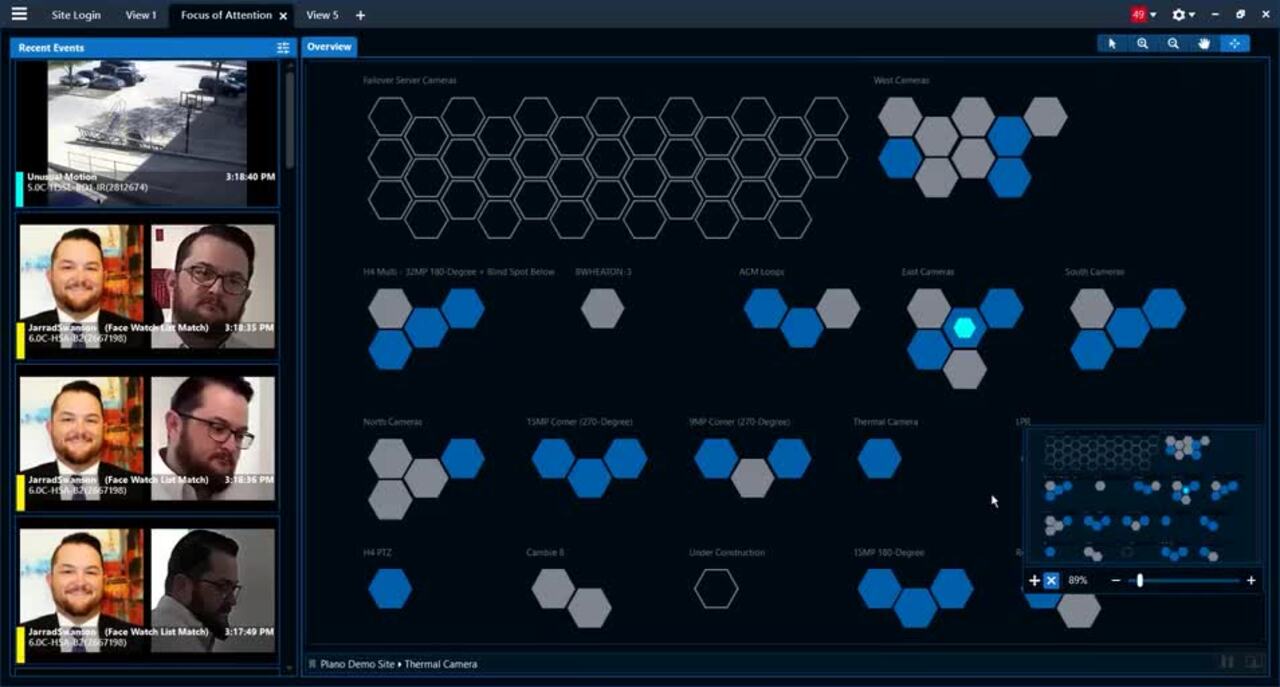Select the arrow pointer tool
The height and width of the screenshot is (687, 1280).
point(1112,44)
